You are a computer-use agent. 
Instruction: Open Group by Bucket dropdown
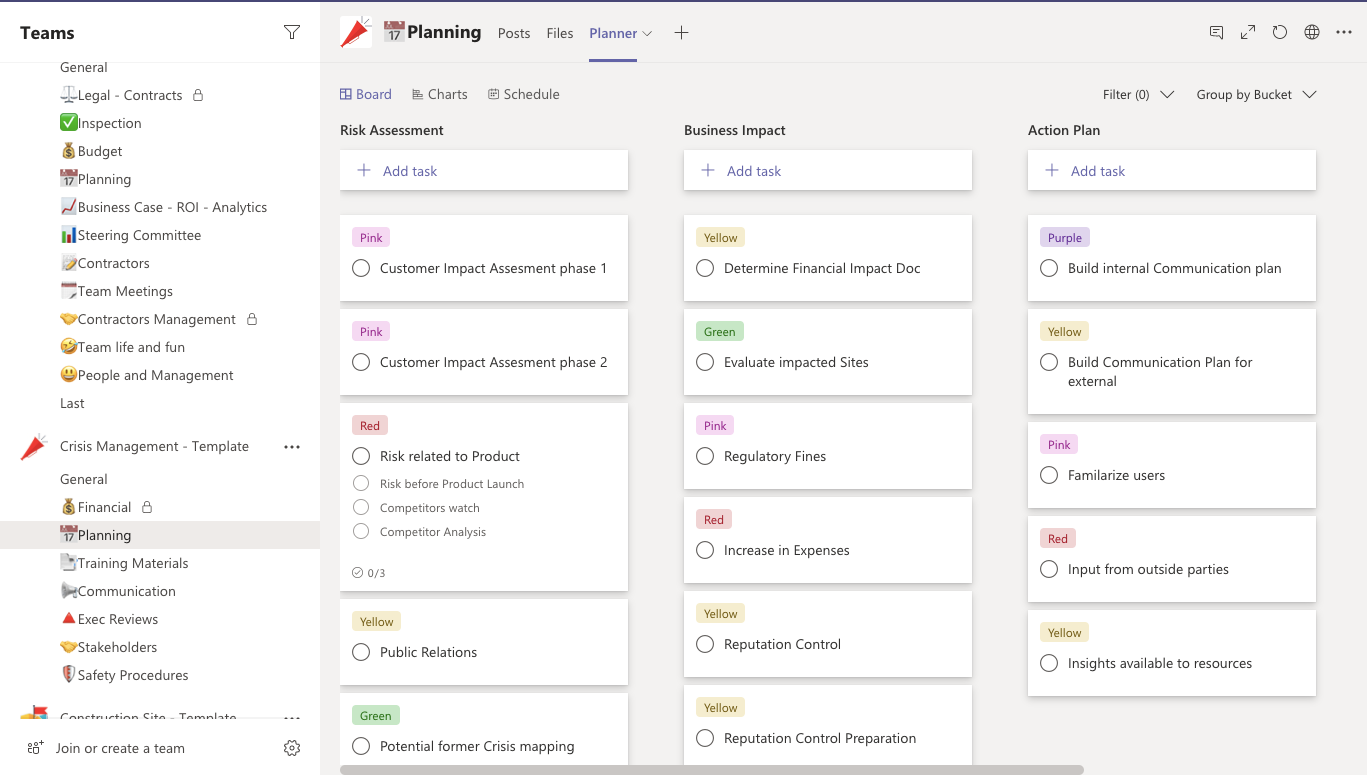point(1256,95)
